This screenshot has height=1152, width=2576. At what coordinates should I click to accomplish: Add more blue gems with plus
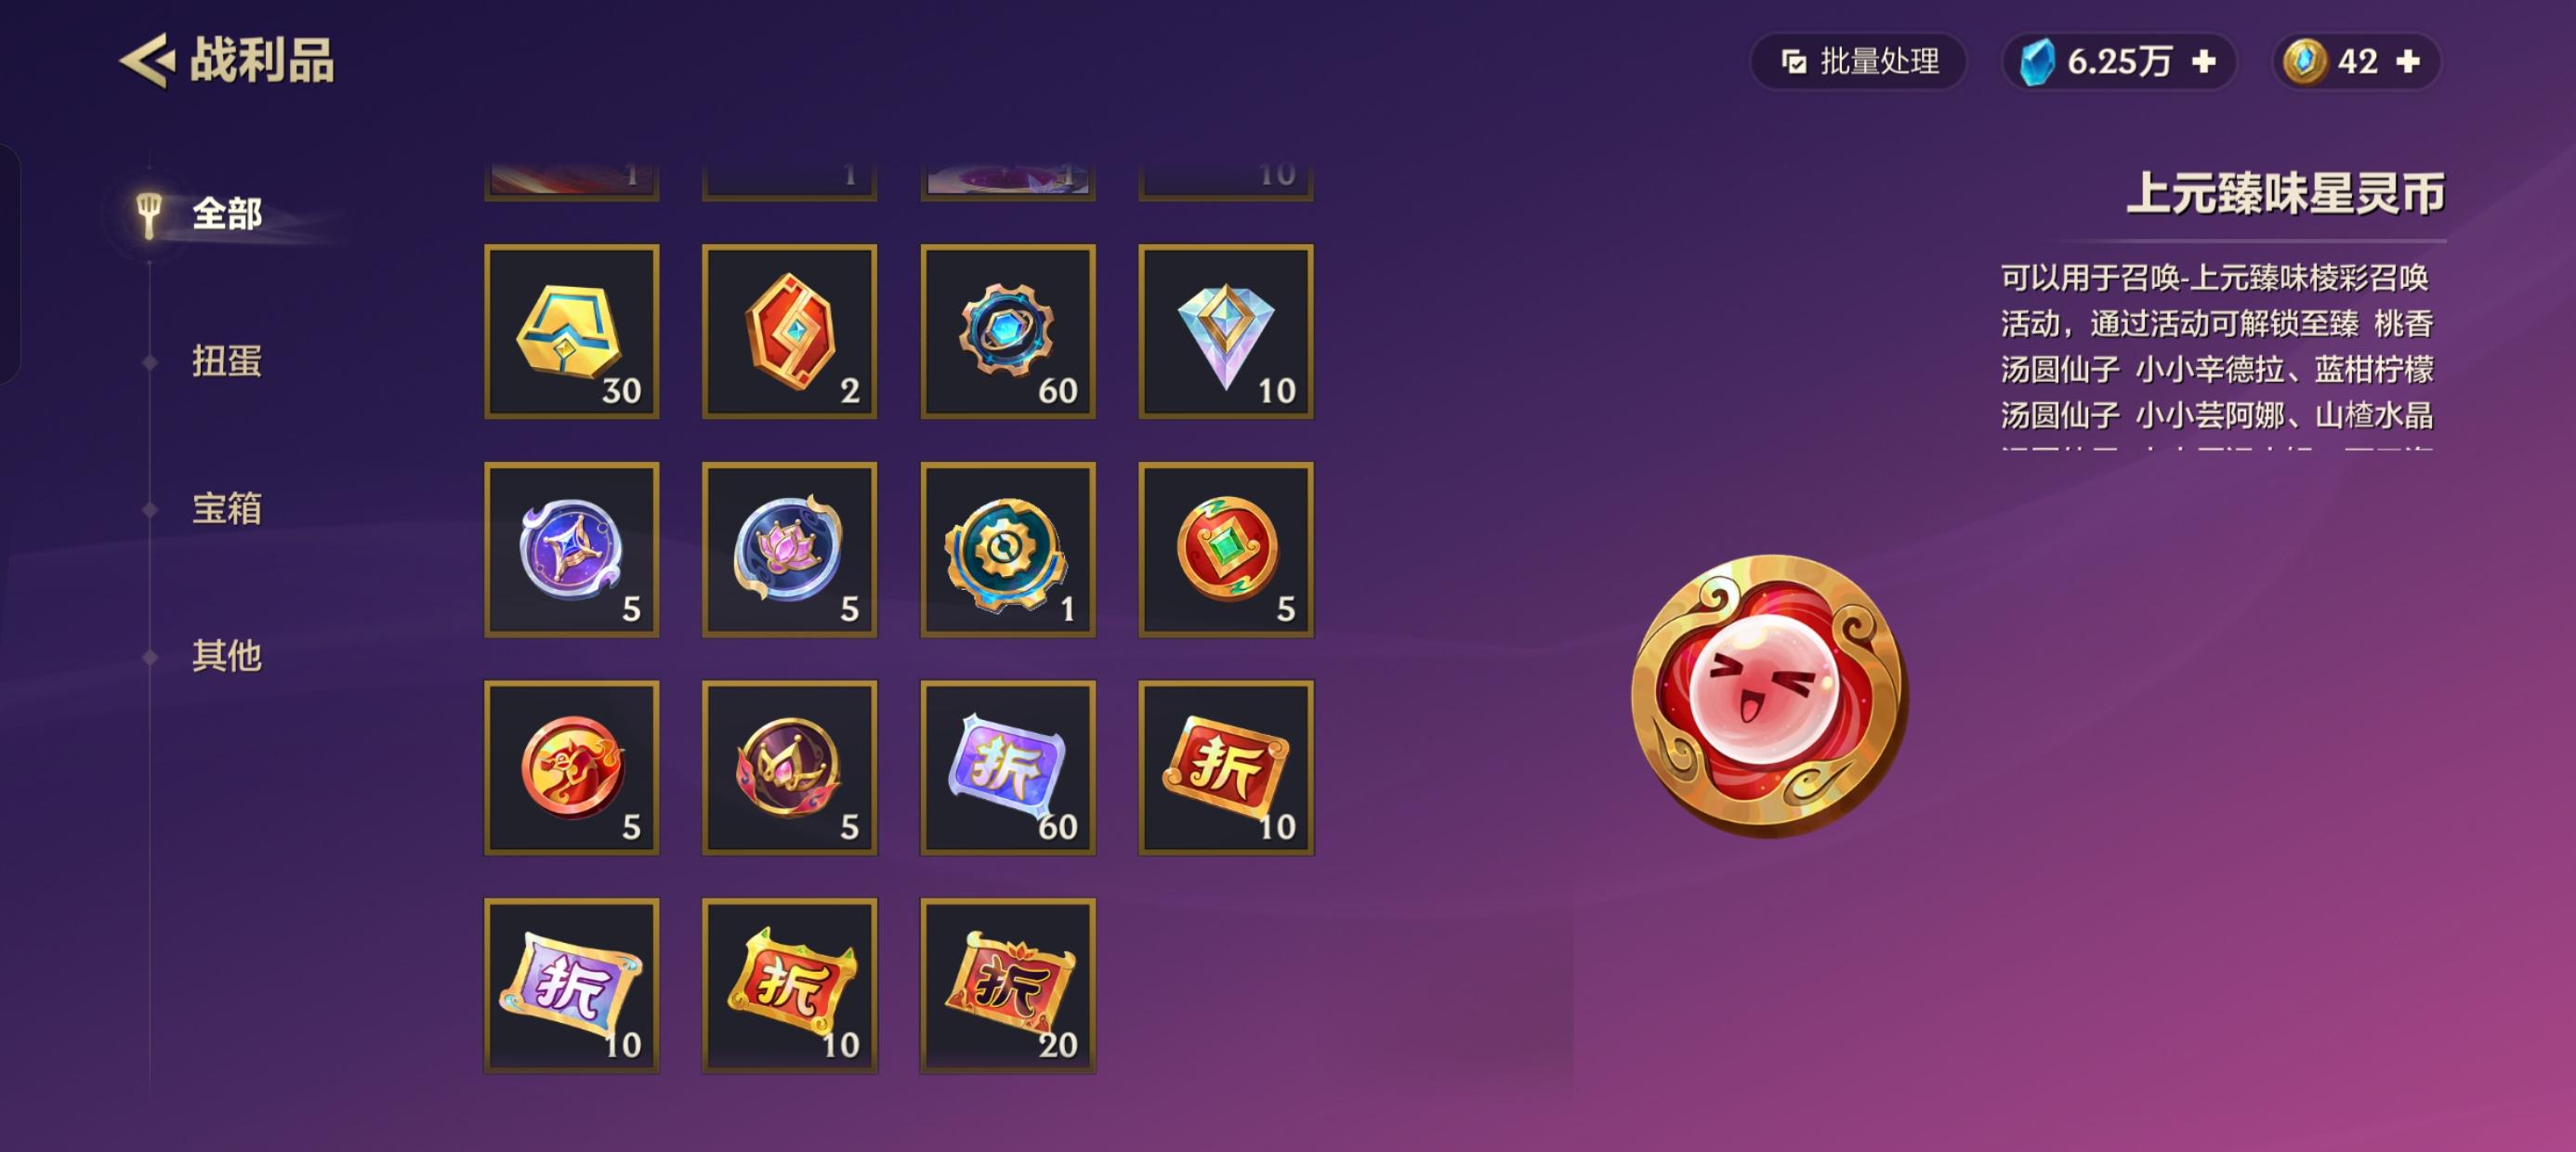click(2204, 61)
